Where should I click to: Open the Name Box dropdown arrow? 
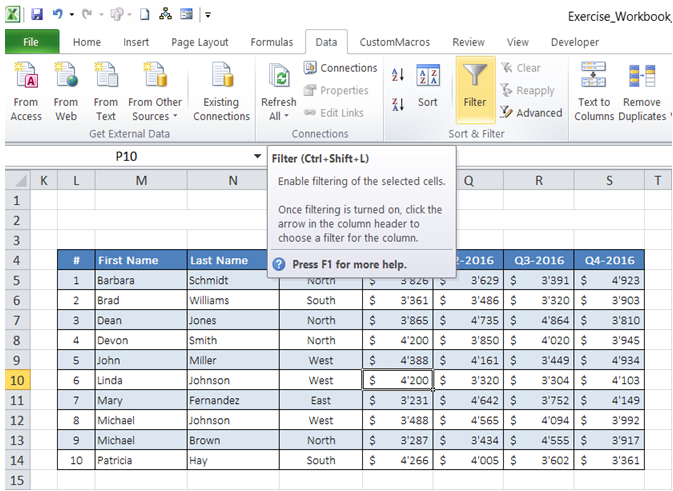click(257, 157)
